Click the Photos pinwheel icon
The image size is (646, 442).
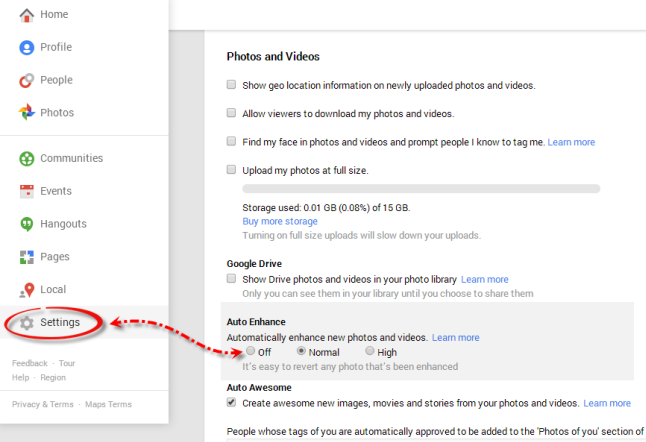tap(27, 112)
